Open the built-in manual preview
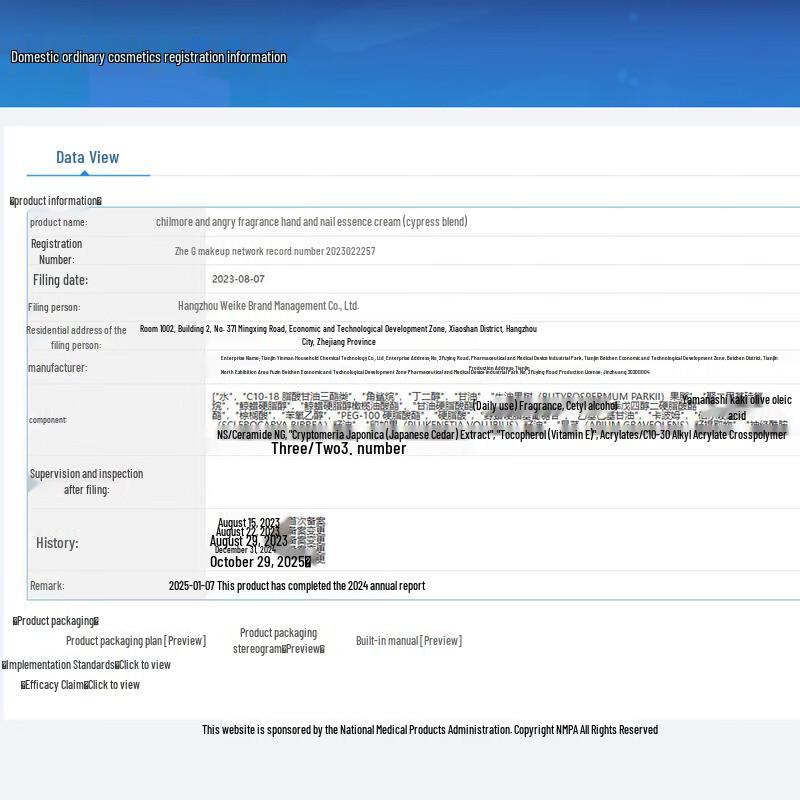The image size is (800, 800). coord(408,641)
